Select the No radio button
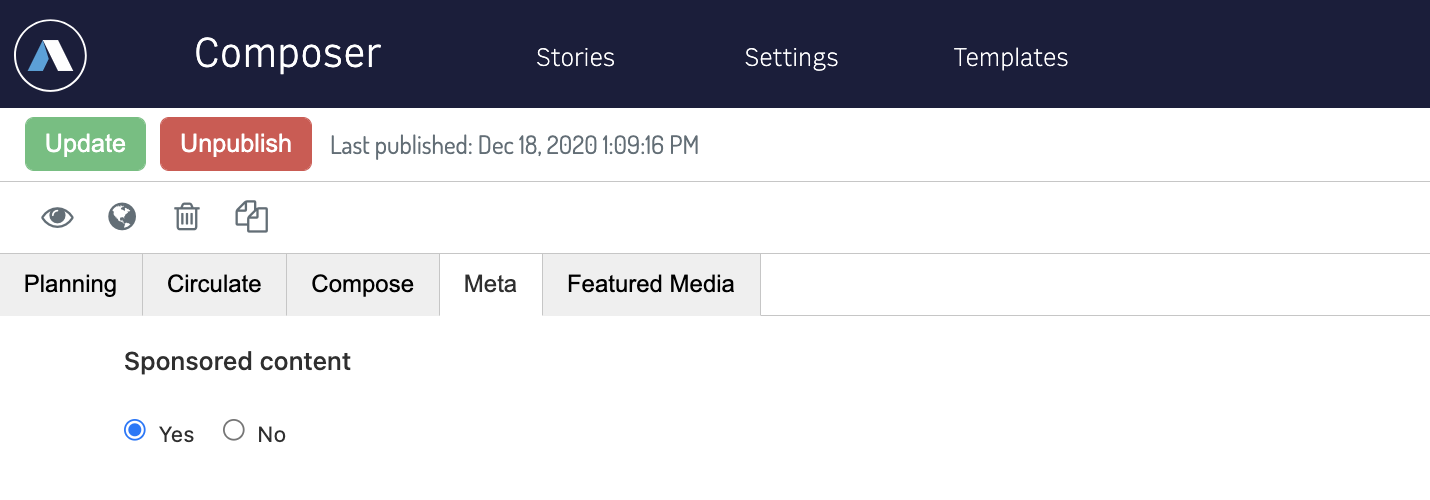The image size is (1430, 500). click(233, 431)
